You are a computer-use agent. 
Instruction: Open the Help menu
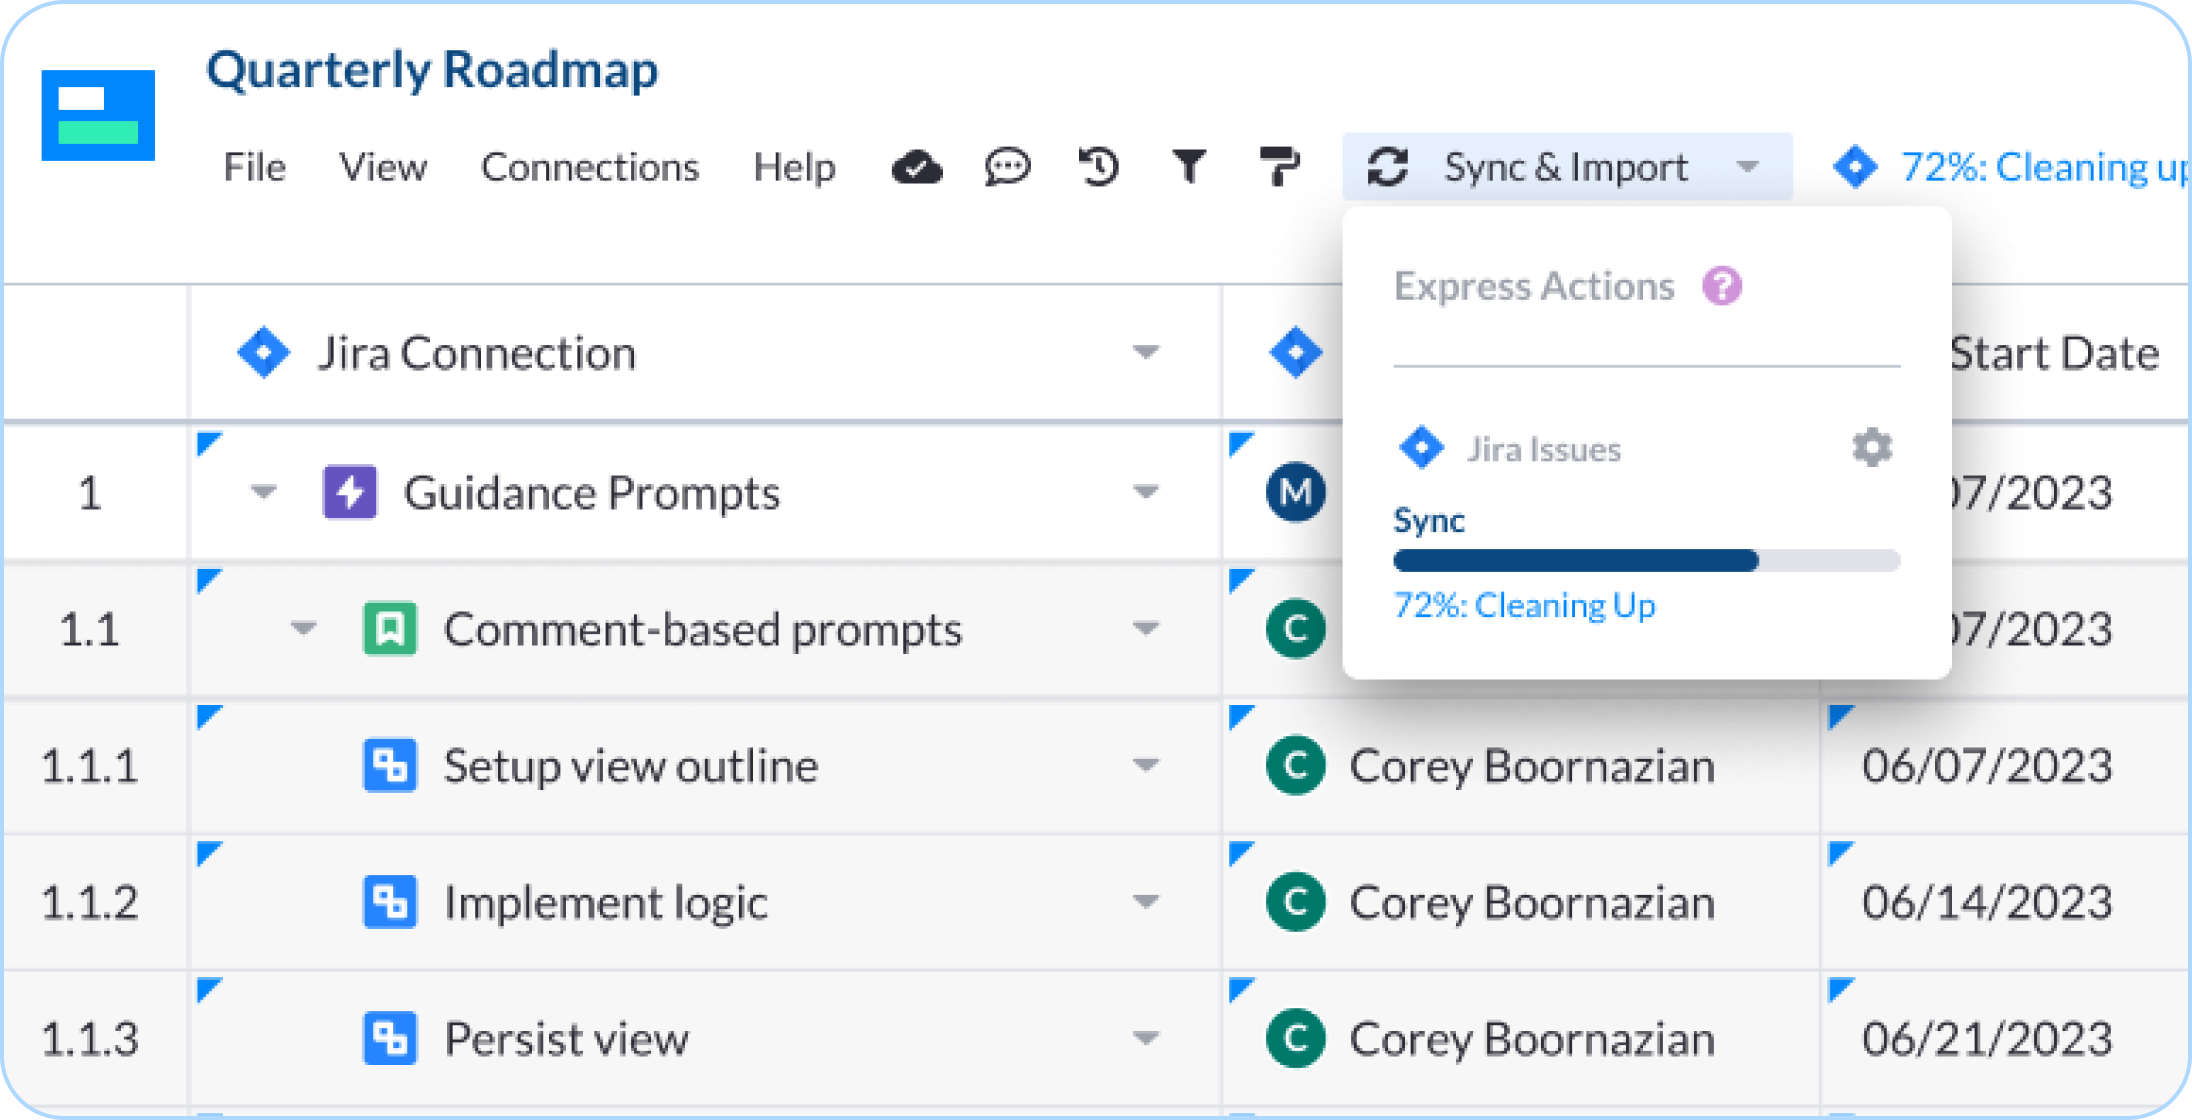click(x=794, y=167)
